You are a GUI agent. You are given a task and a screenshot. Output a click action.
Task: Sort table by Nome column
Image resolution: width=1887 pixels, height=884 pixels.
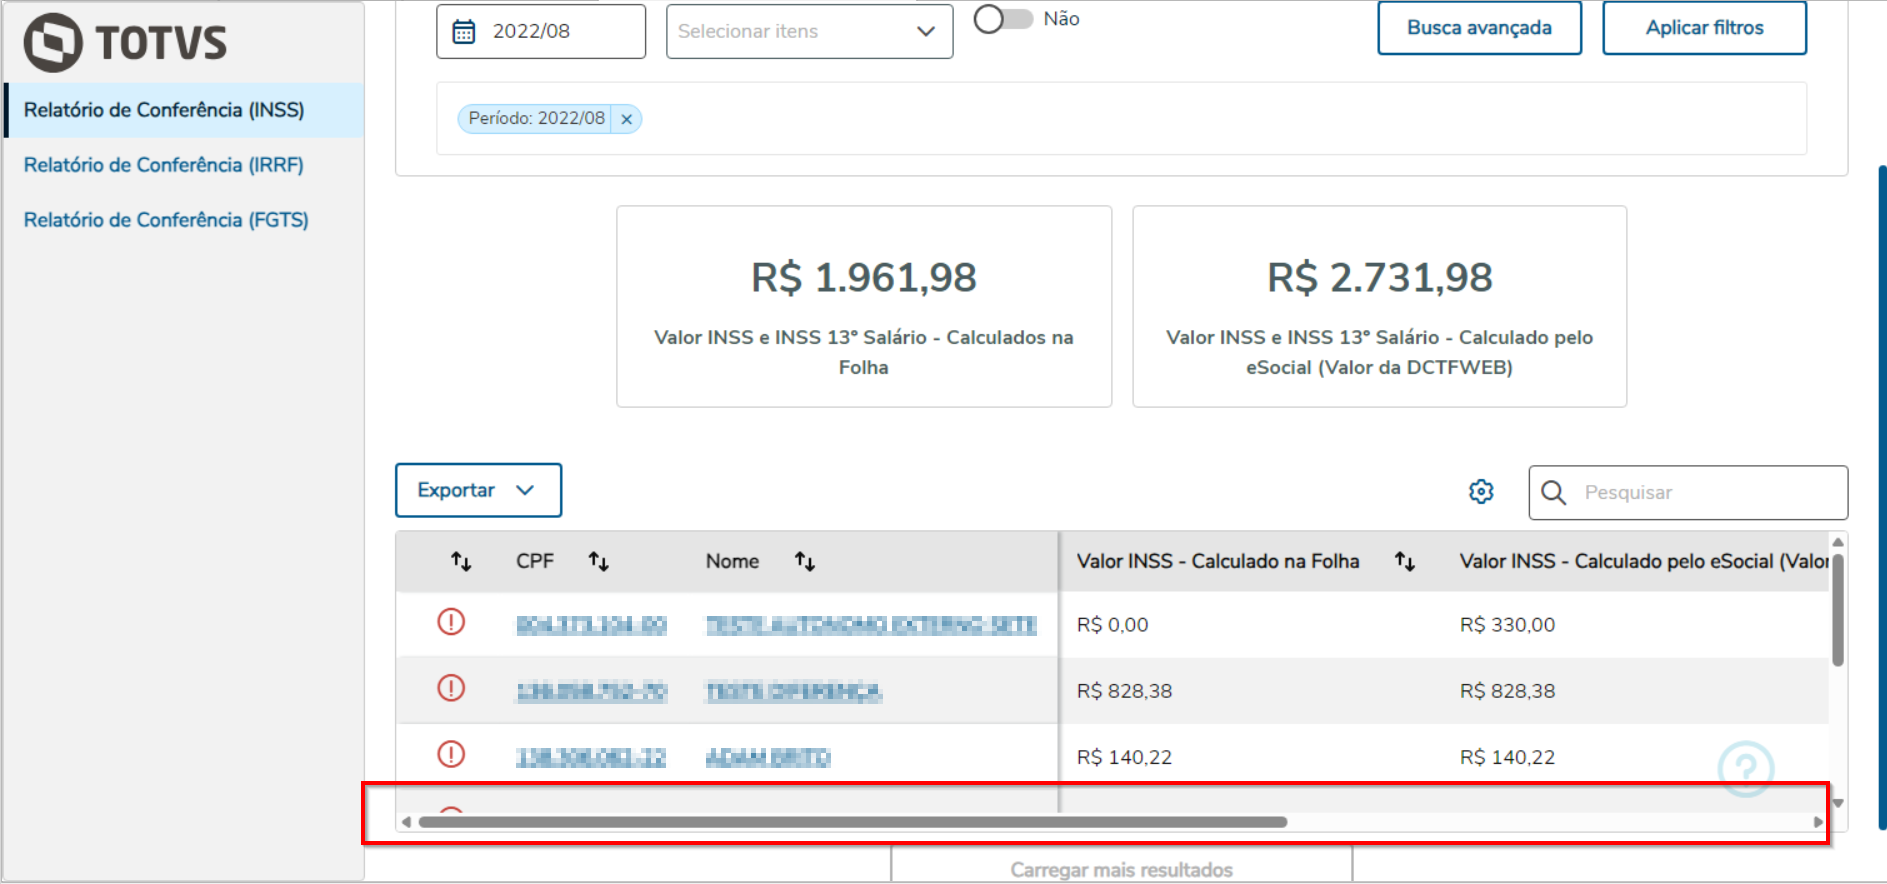click(x=804, y=562)
